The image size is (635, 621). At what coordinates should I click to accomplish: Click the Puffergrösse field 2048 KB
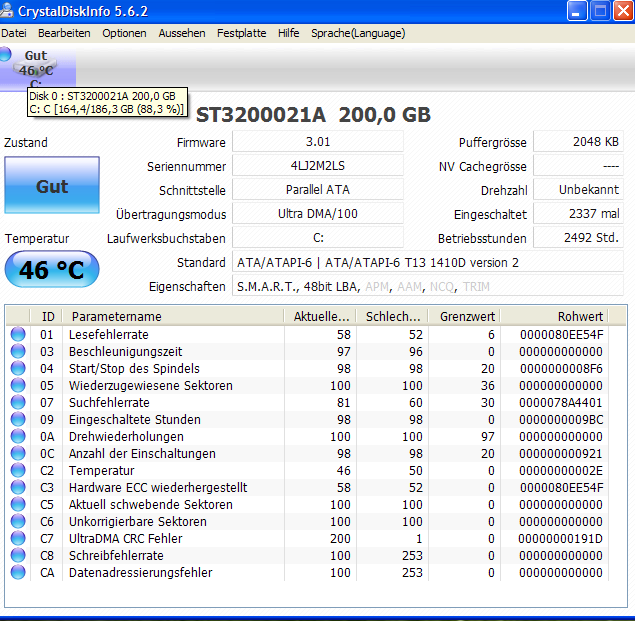578,142
